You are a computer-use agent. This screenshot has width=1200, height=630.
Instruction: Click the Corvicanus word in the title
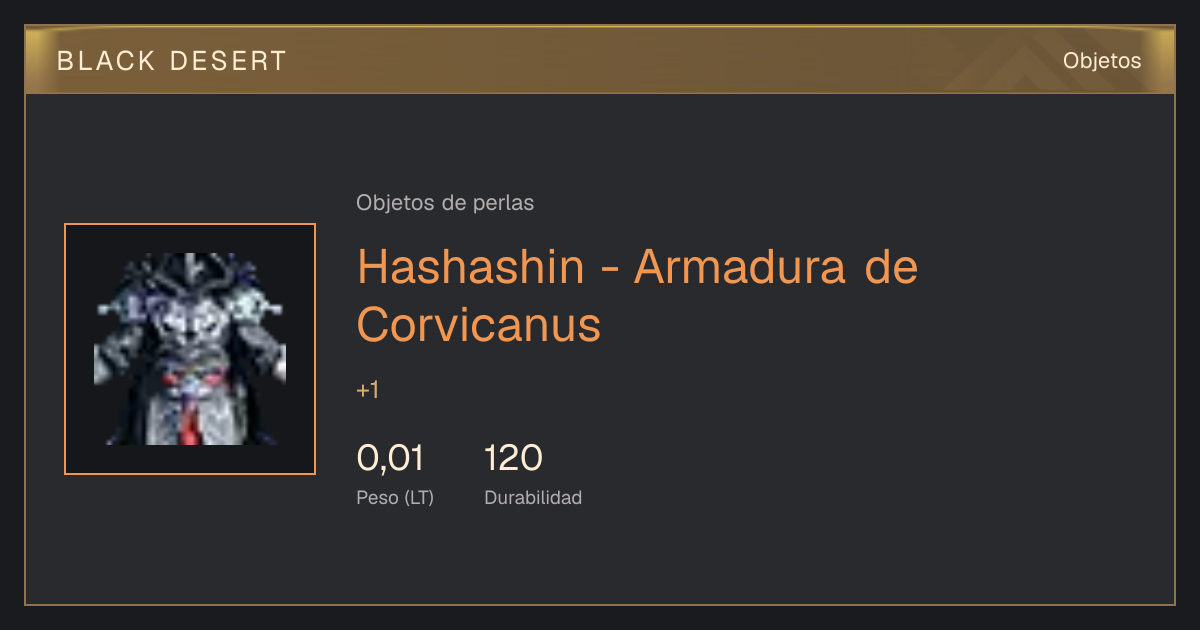[x=479, y=324]
